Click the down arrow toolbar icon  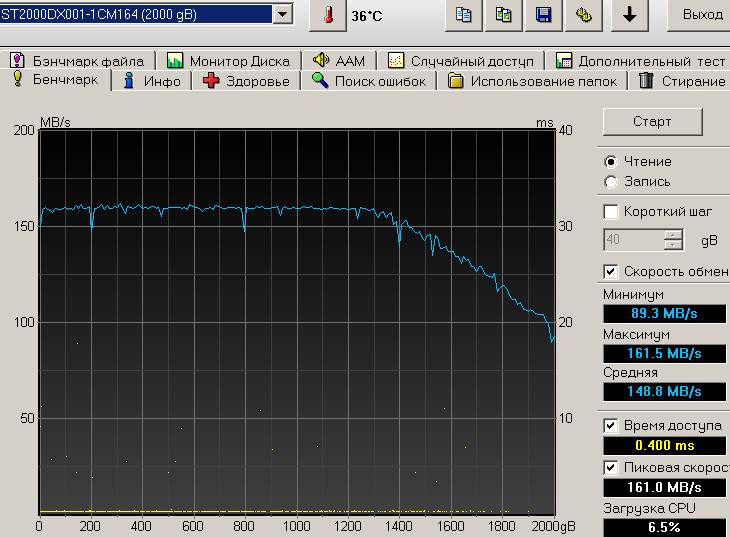[629, 15]
